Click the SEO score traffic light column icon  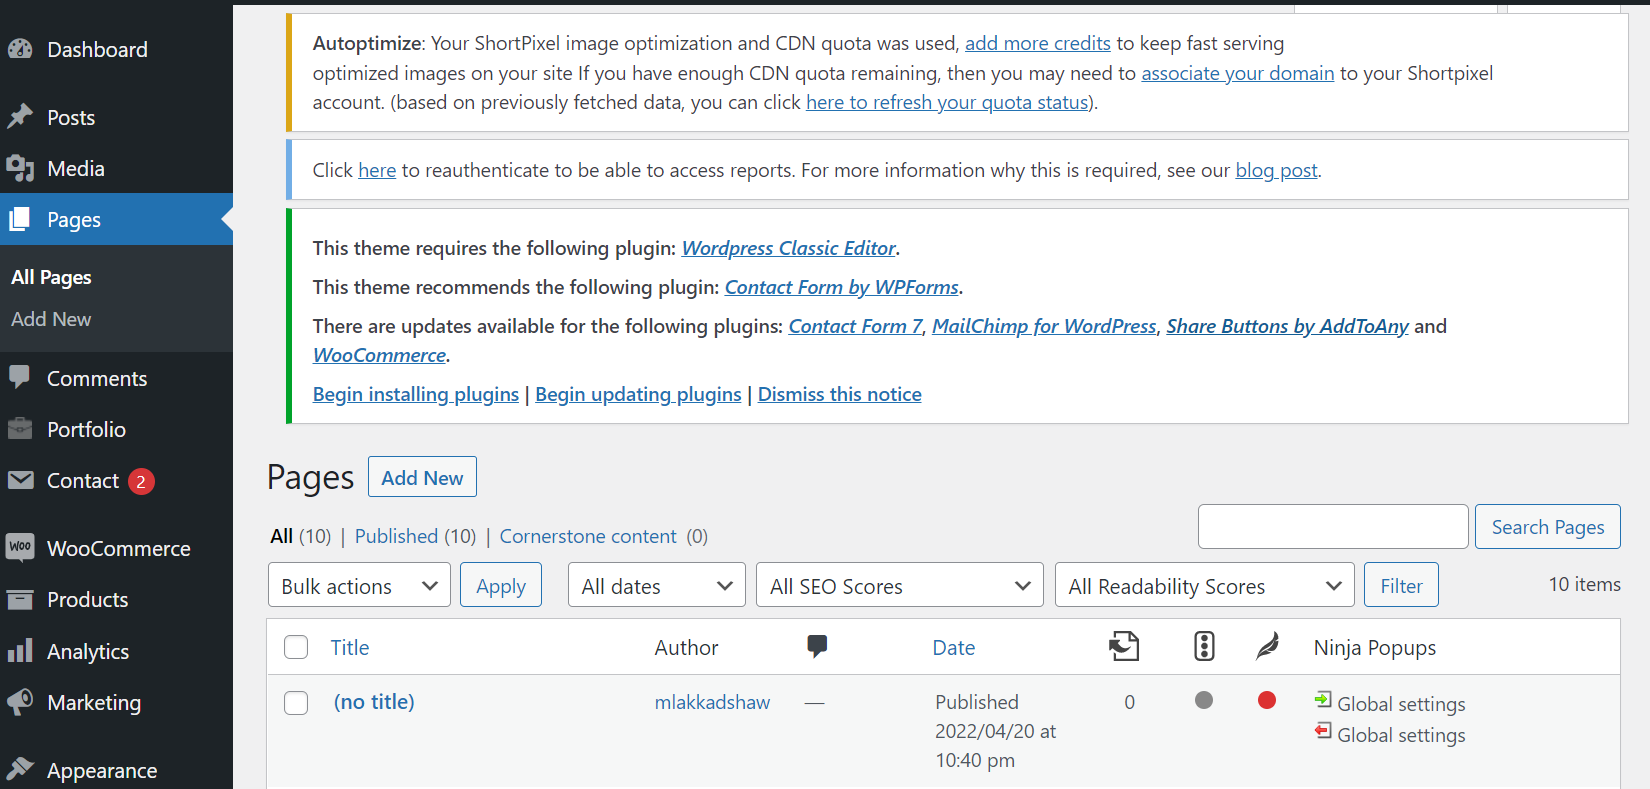pos(1204,647)
